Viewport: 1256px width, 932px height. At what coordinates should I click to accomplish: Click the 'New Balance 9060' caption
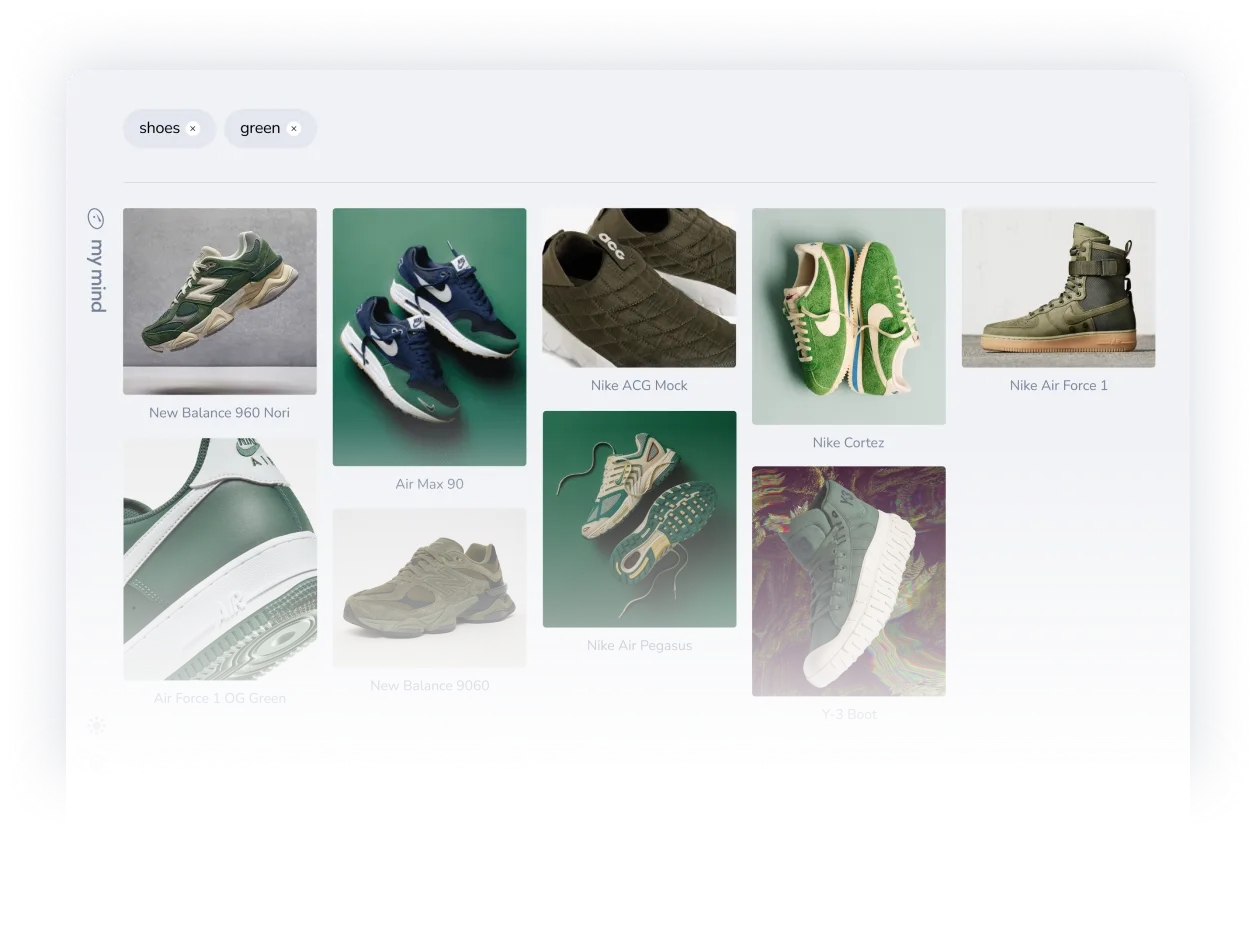coord(429,685)
